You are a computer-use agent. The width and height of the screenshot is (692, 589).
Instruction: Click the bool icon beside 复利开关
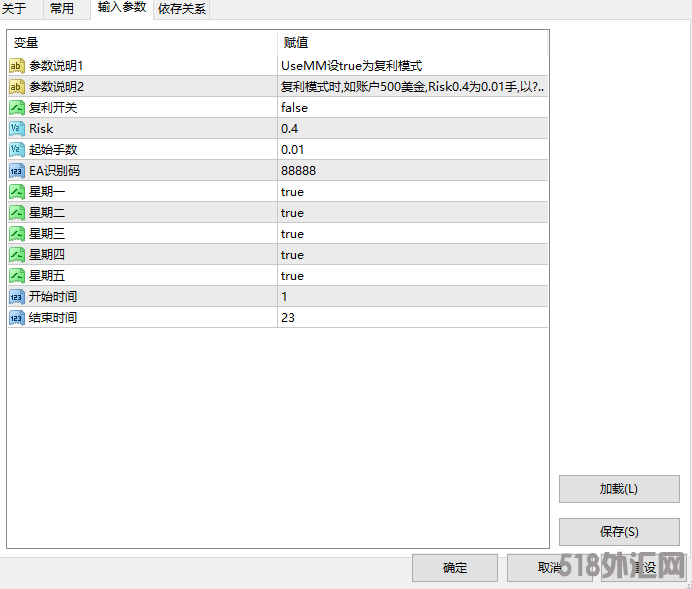[x=16, y=108]
